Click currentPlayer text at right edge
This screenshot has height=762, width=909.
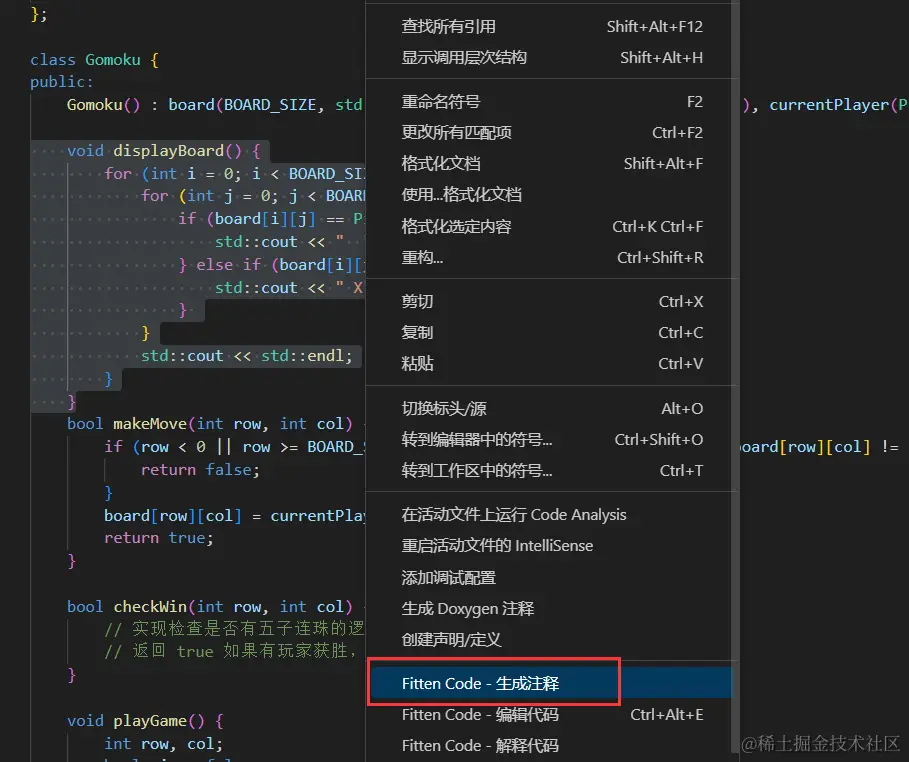pos(829,105)
